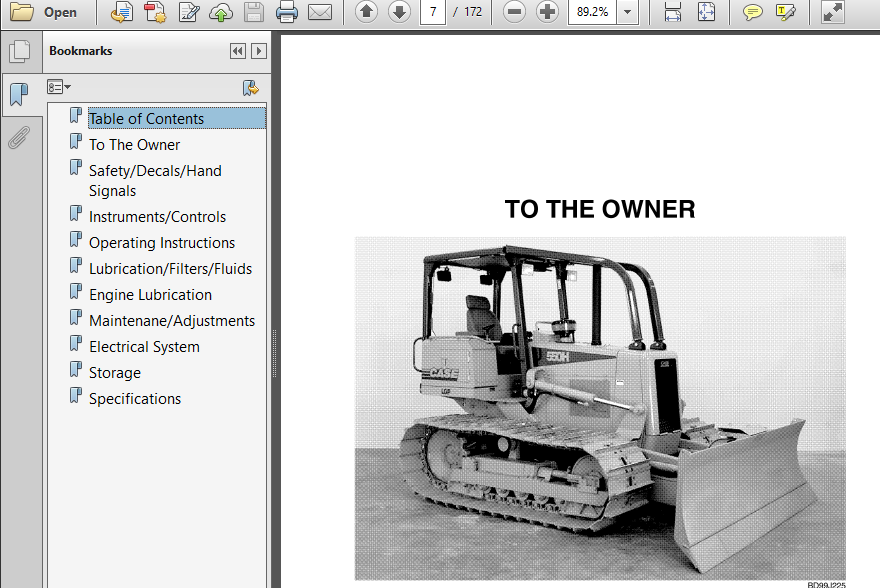Click the page number field showing 7
This screenshot has height=588, width=880.
tap(433, 12)
